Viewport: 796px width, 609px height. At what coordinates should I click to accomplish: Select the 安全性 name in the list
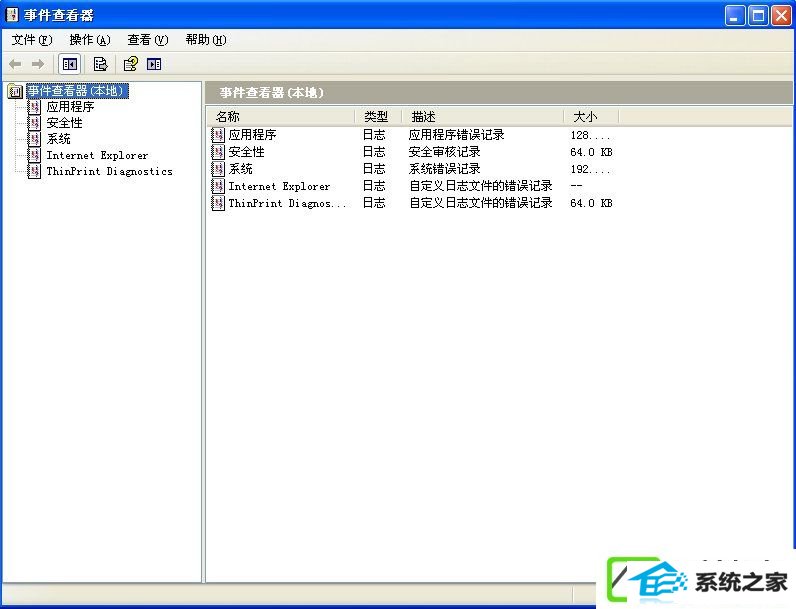[246, 152]
